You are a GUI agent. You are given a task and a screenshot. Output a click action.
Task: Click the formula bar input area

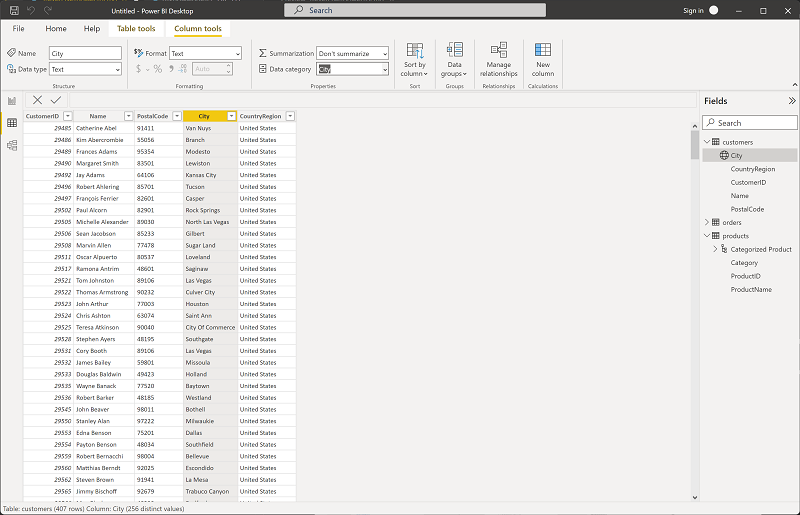coord(383,100)
